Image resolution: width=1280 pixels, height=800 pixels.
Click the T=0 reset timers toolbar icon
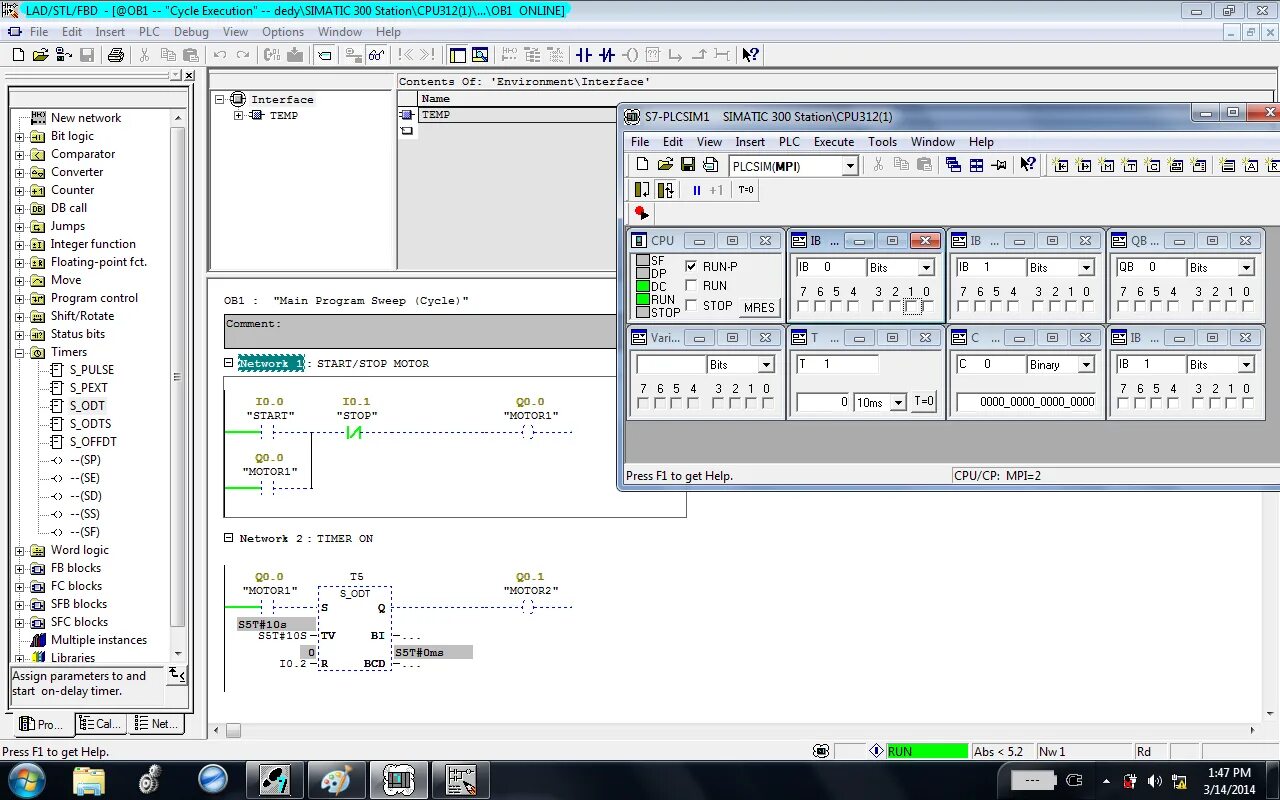point(745,189)
